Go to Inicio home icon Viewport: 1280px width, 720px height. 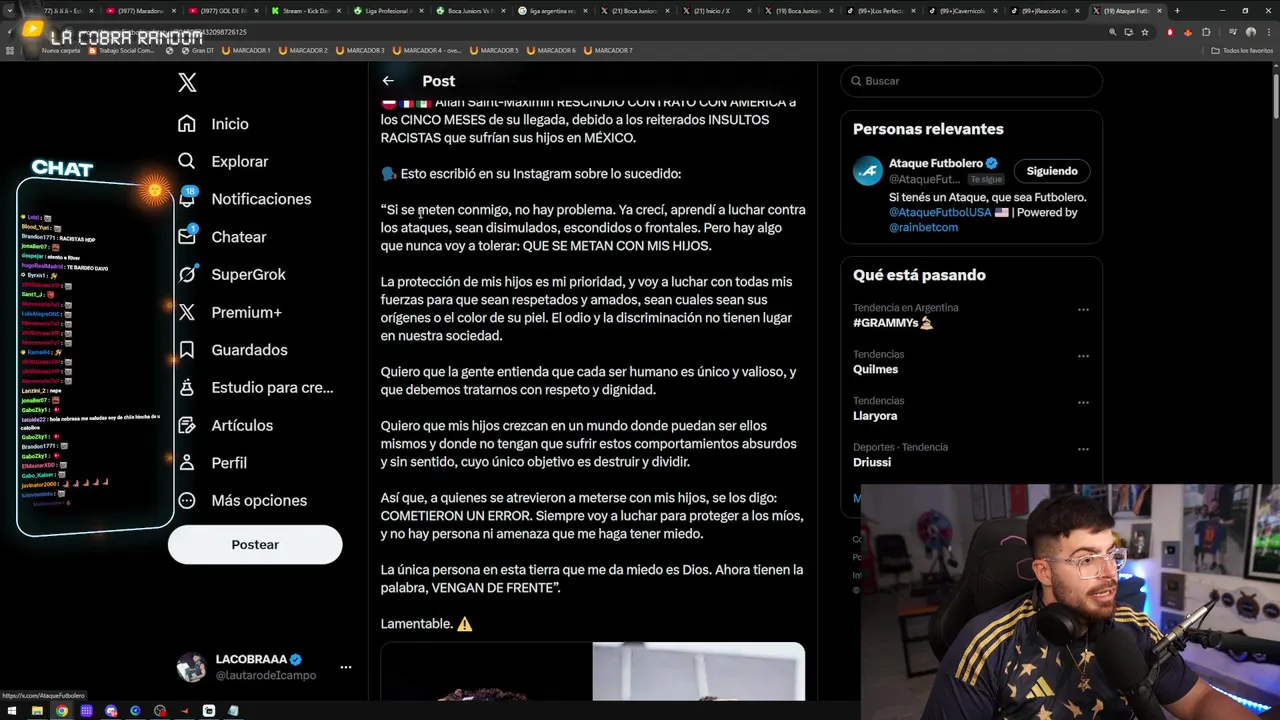click(x=187, y=124)
